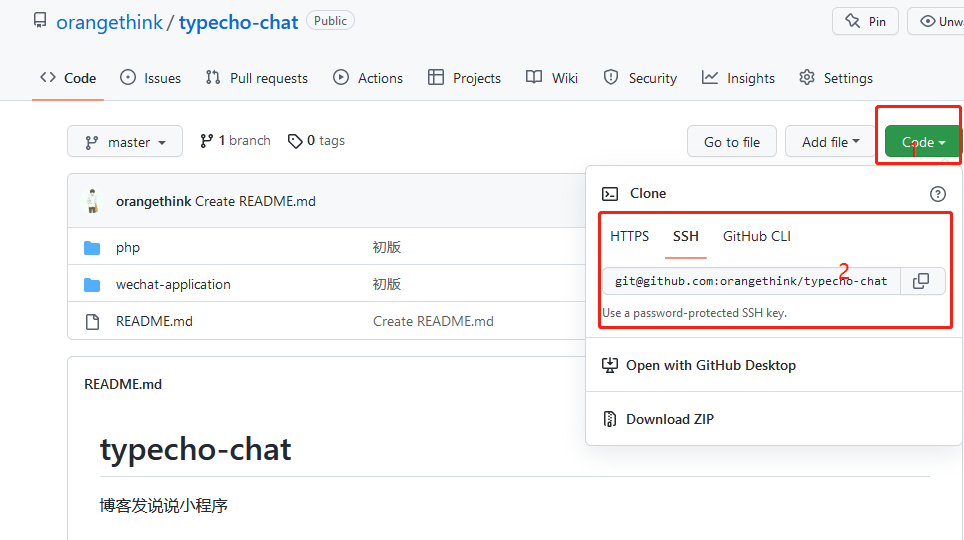Click the GitHub Desktop download icon
Image resolution: width=964 pixels, height=540 pixels.
(610, 365)
